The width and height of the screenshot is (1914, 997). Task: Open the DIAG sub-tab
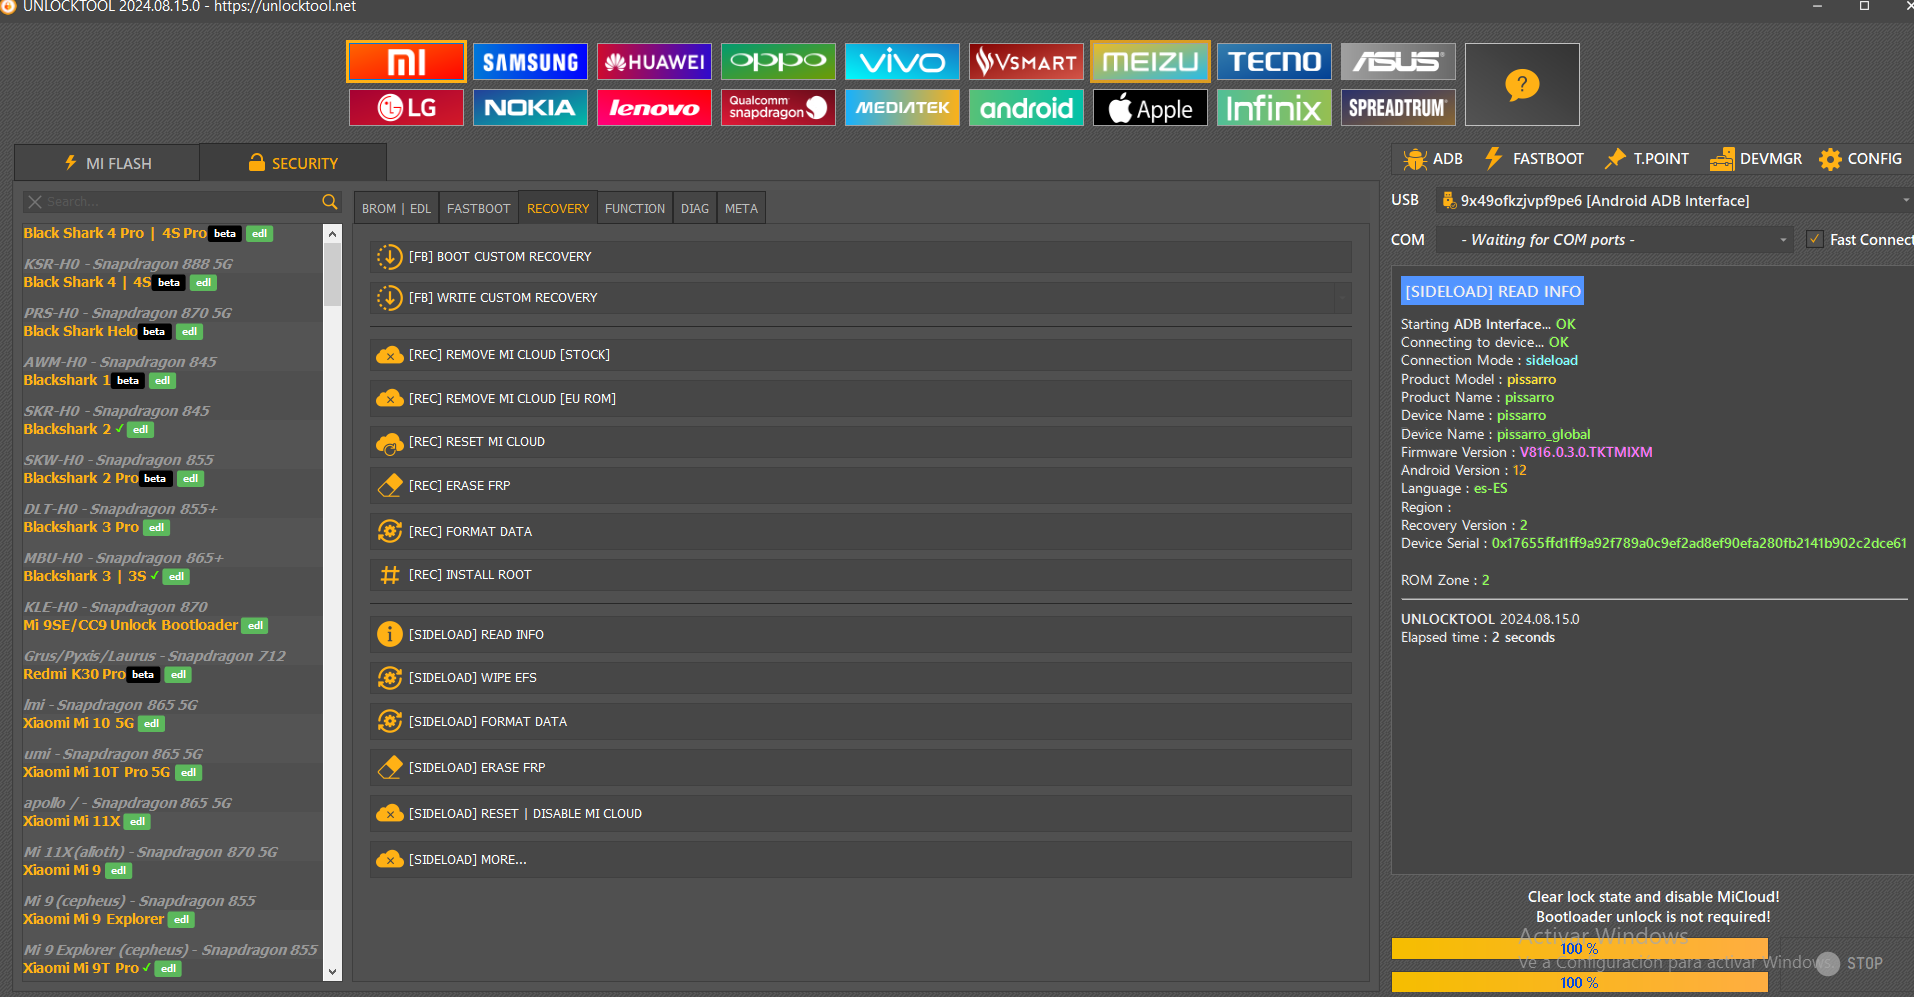tap(695, 208)
